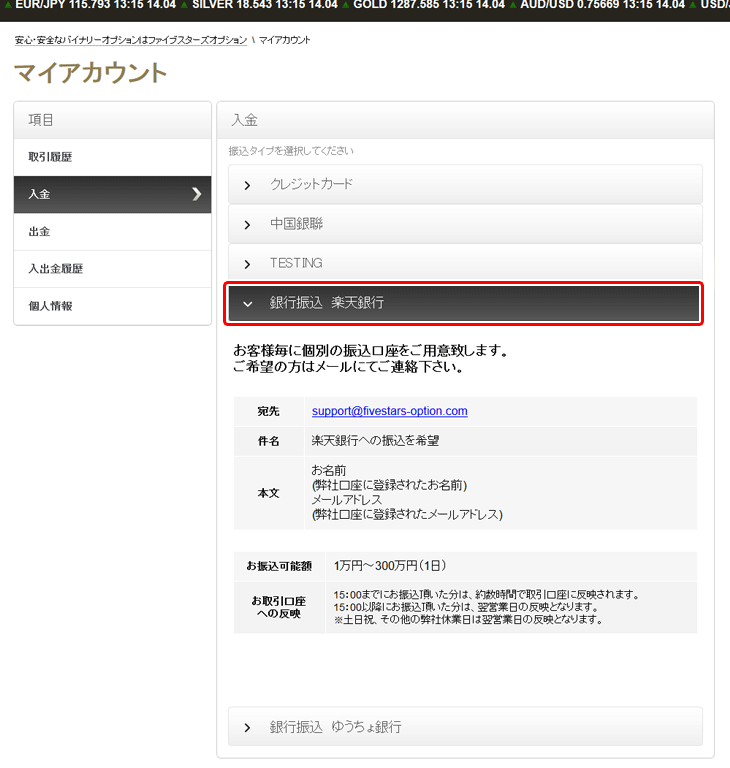
Task: Click the chevron icon beside クレジットカード
Action: pyautogui.click(x=247, y=186)
